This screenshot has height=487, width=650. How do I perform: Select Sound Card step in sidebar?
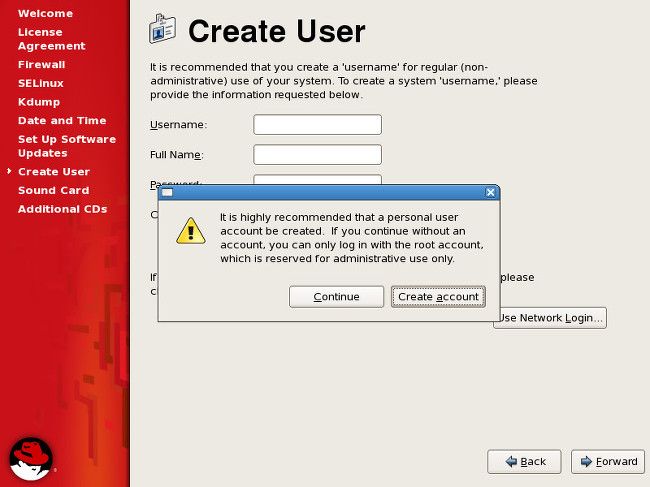53,190
